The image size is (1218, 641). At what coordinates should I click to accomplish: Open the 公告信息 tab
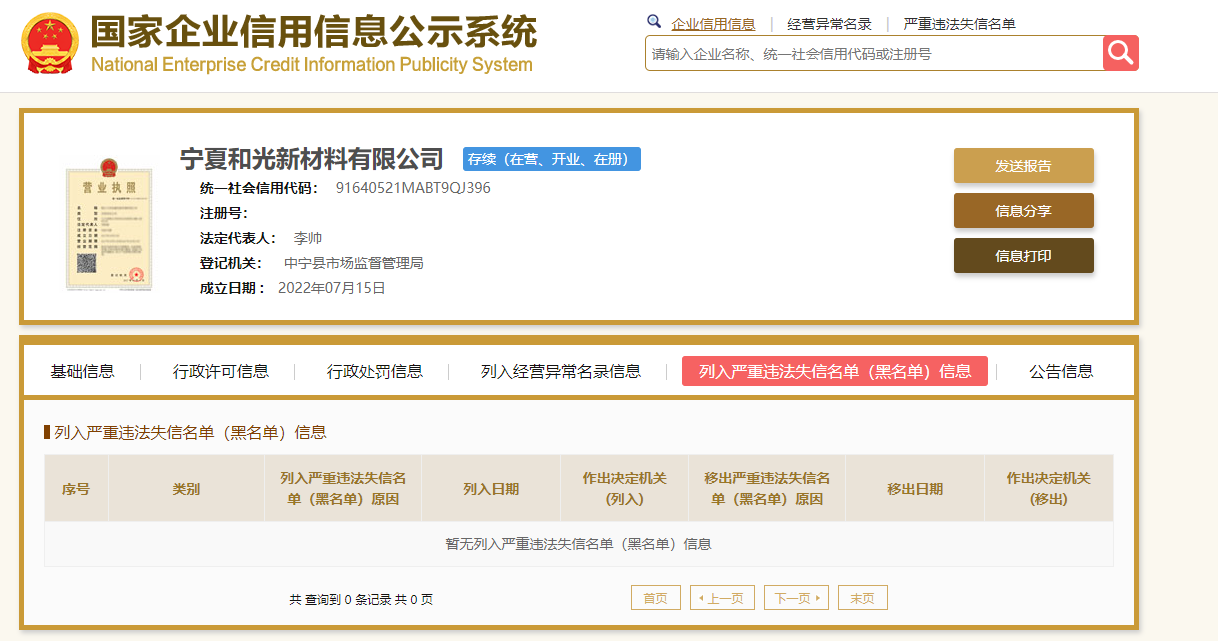(x=1061, y=371)
